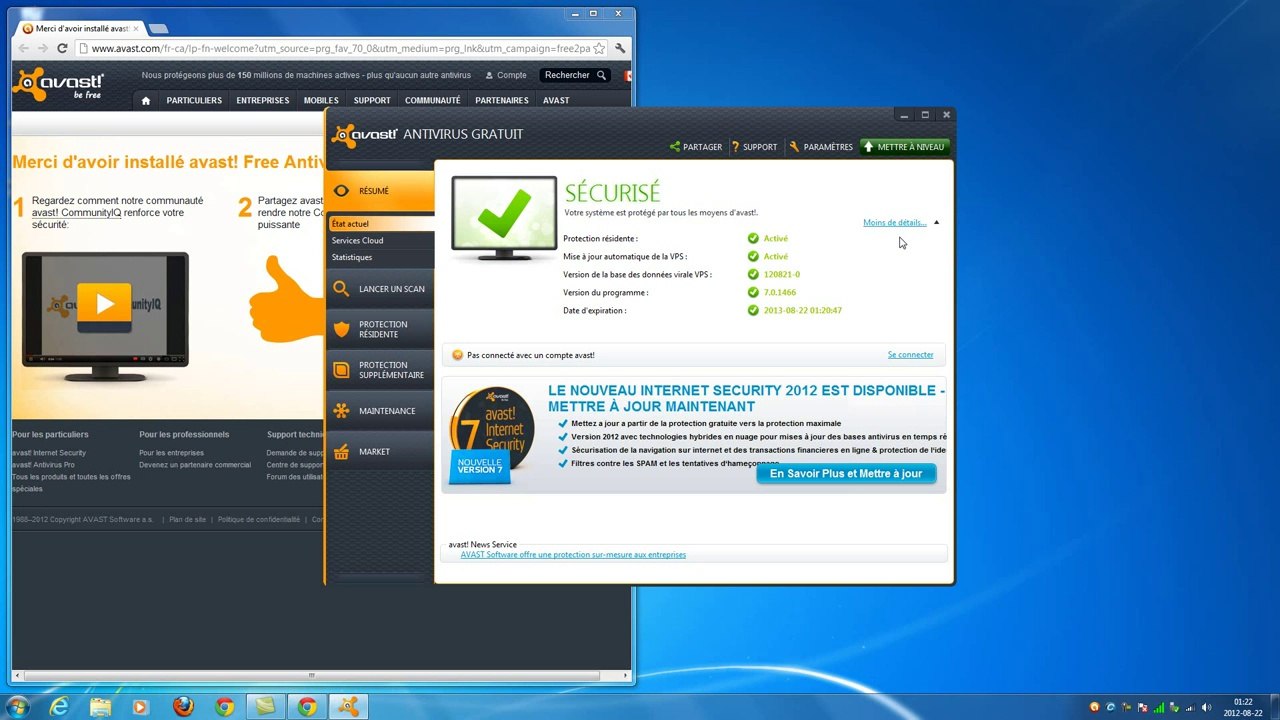Open Chrome's wrench menu
The image size is (1280, 720).
pyautogui.click(x=621, y=48)
